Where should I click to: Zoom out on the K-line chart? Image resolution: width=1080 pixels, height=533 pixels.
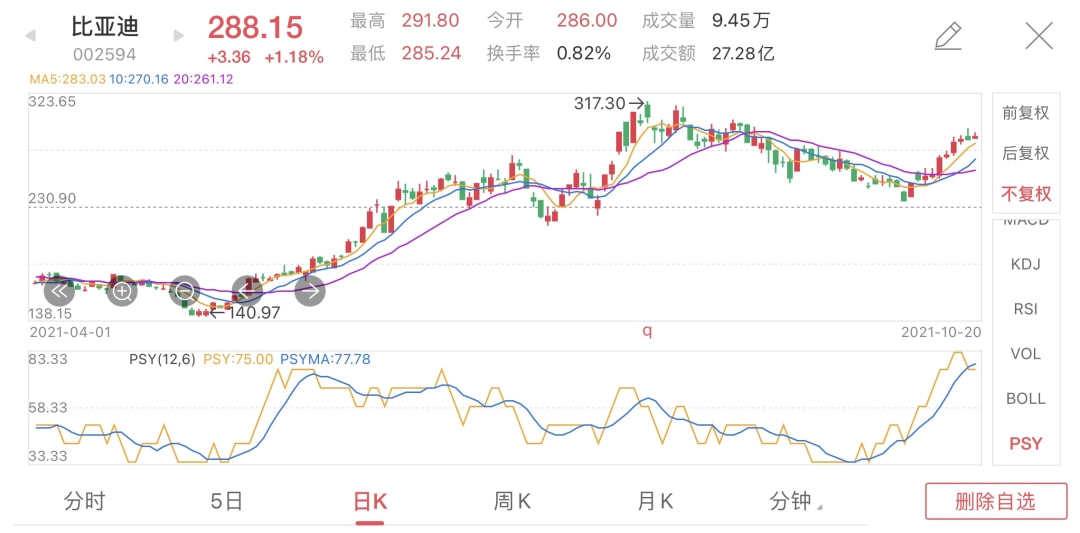[185, 291]
